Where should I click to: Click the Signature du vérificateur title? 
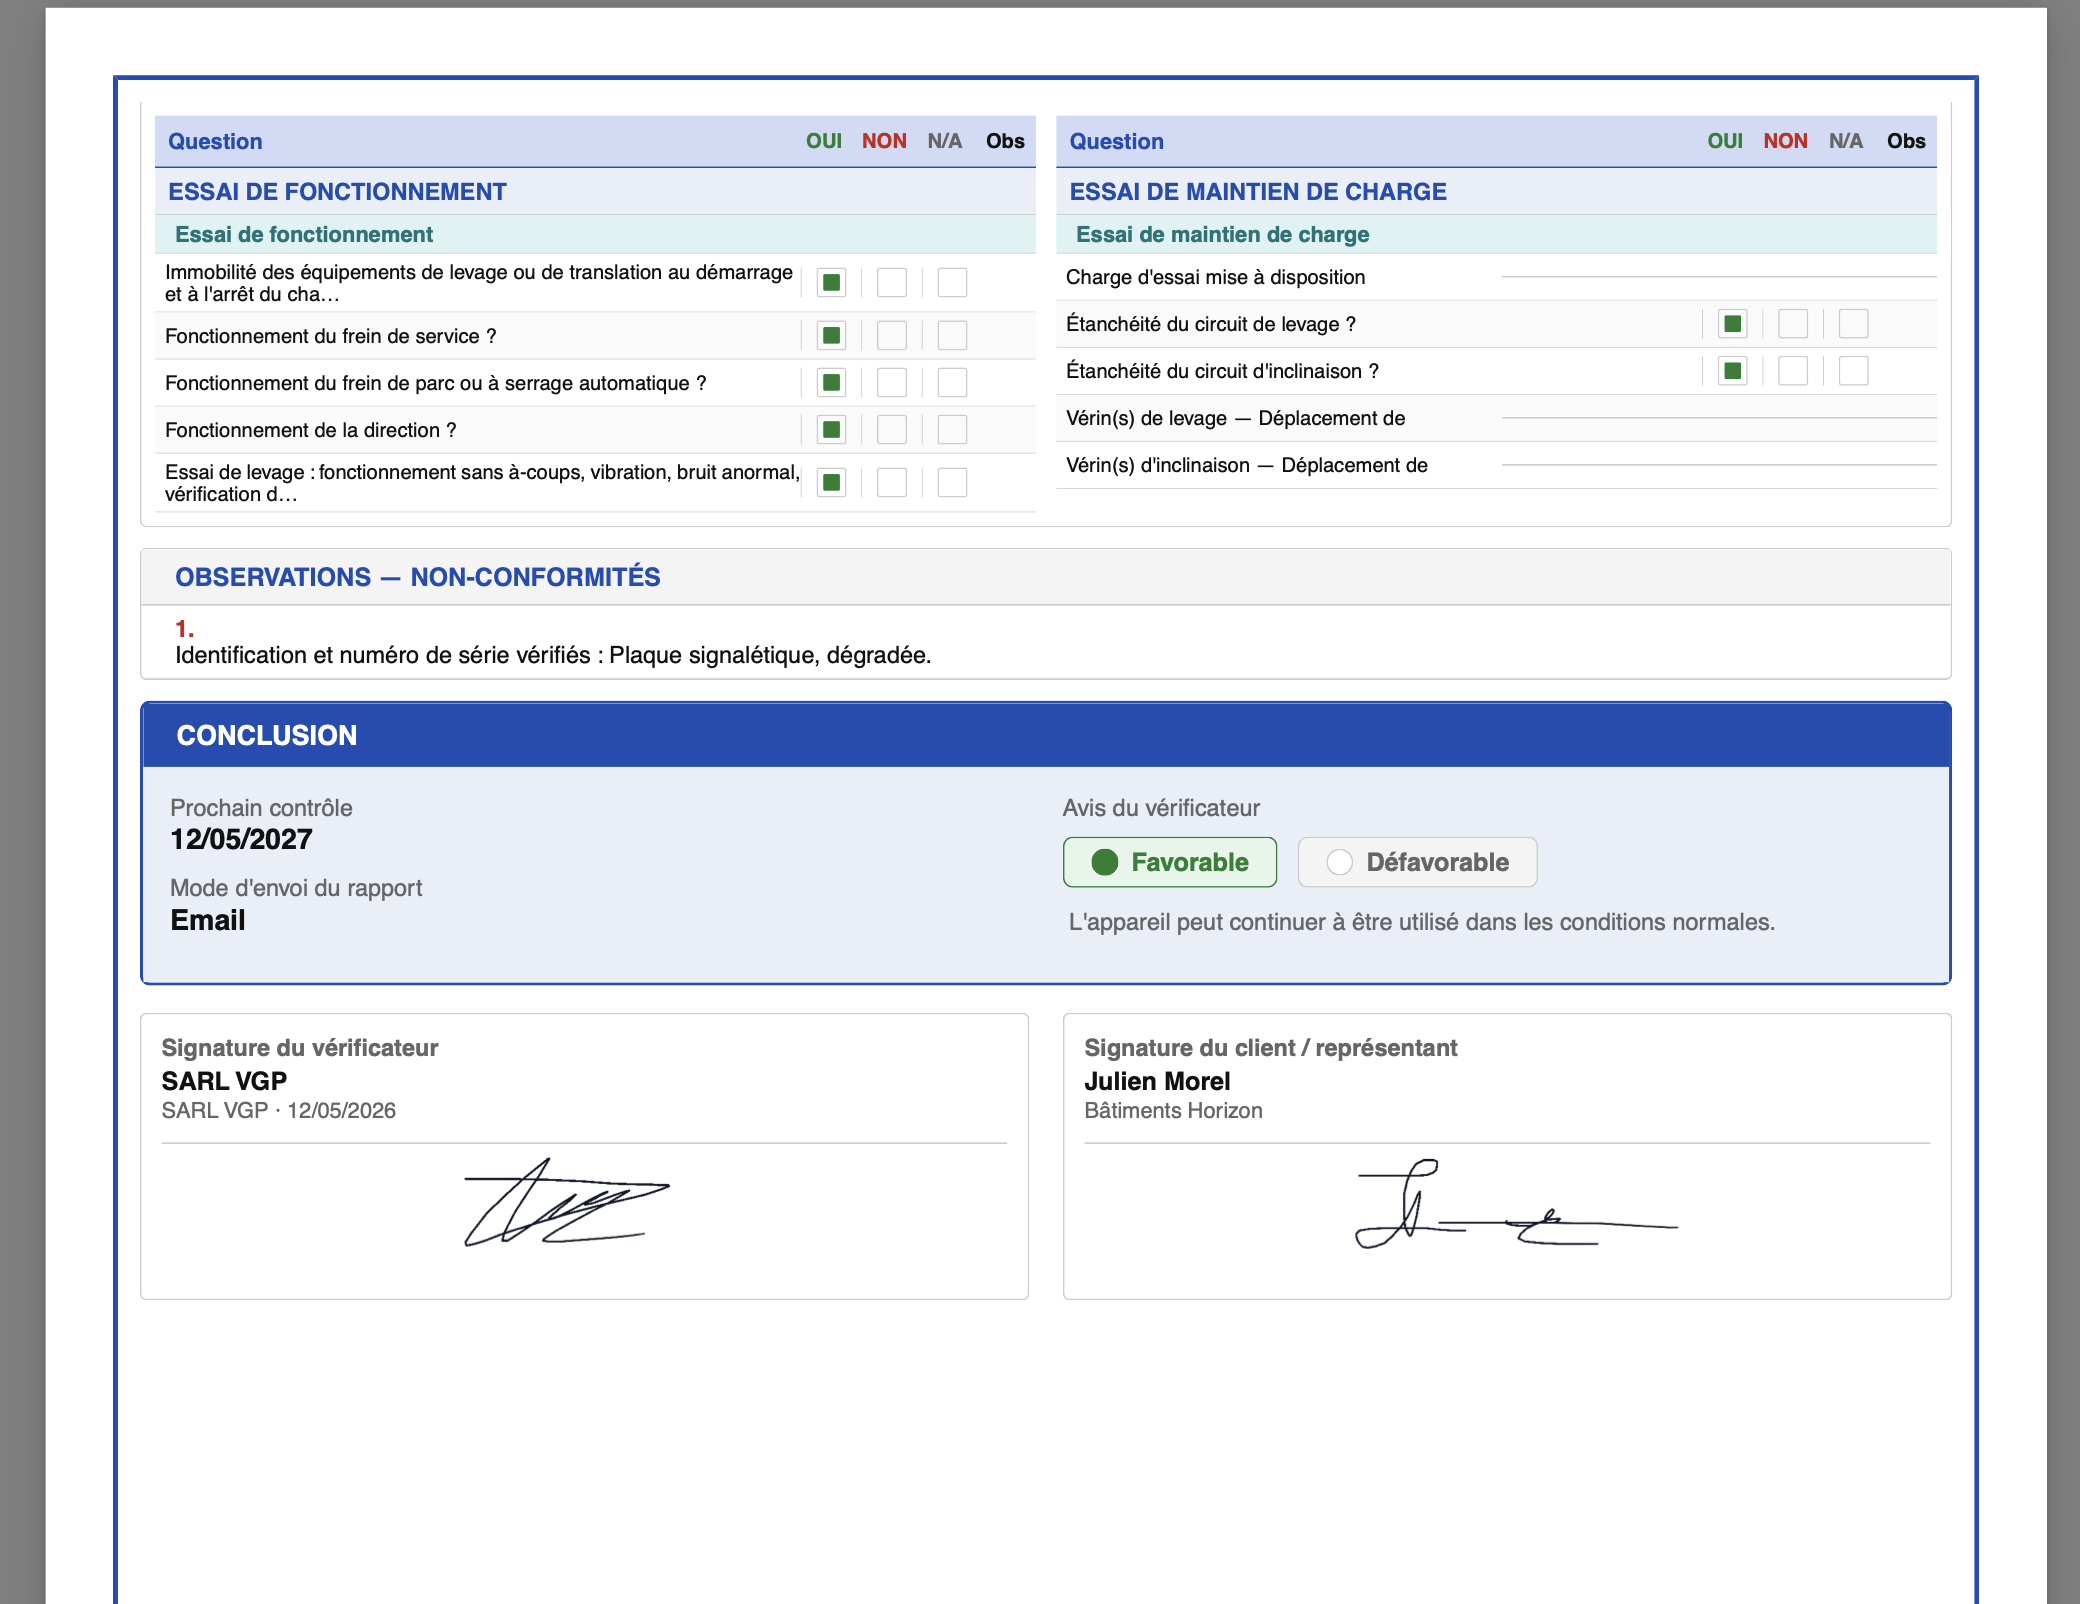coord(300,1048)
